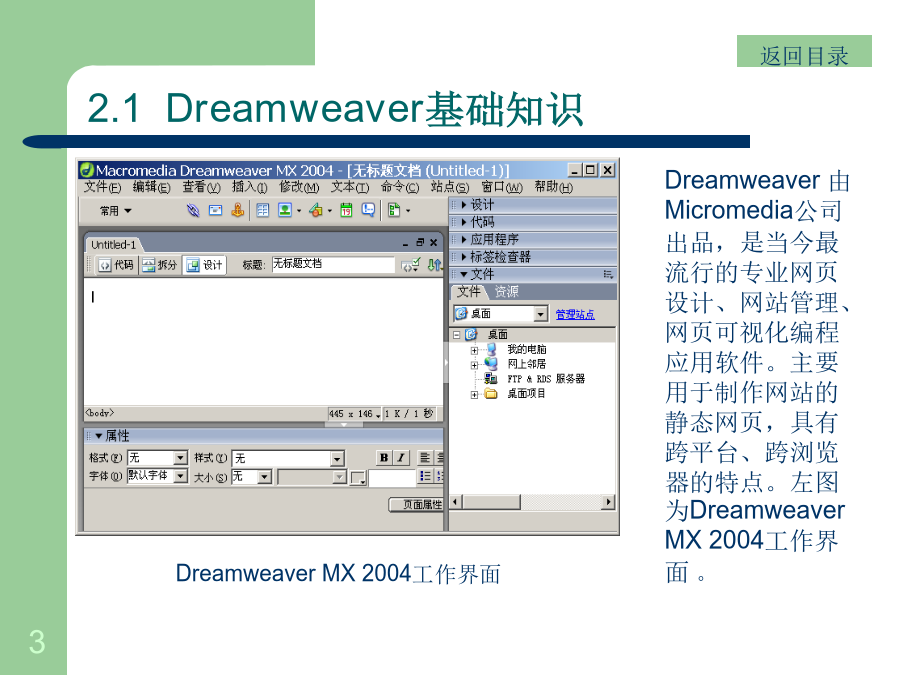The width and height of the screenshot is (900, 675).
Task: Open the 修改 menu
Action: click(x=299, y=187)
